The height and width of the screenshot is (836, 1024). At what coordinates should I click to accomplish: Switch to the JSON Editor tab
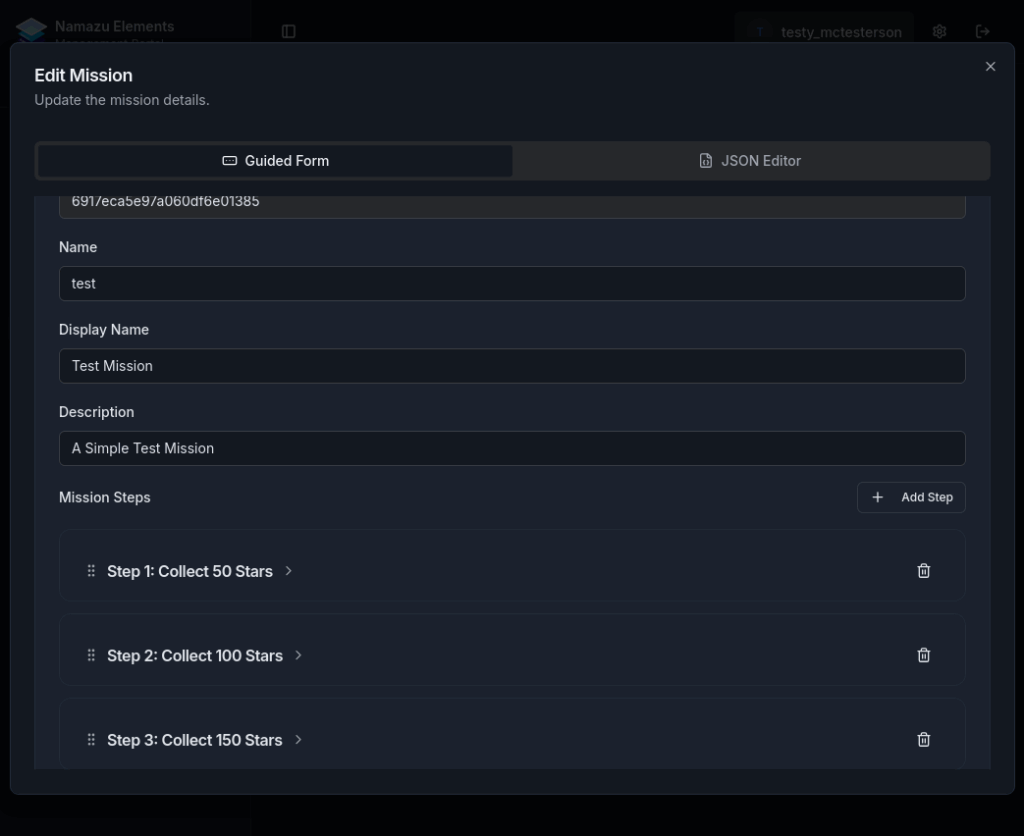click(x=750, y=161)
